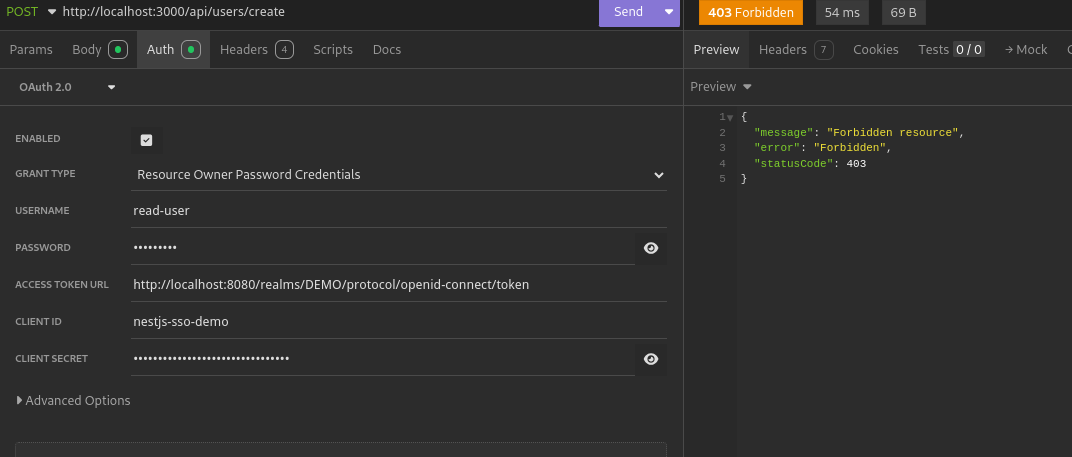Switch to the Body tab
The image size is (1072, 457).
pos(100,49)
